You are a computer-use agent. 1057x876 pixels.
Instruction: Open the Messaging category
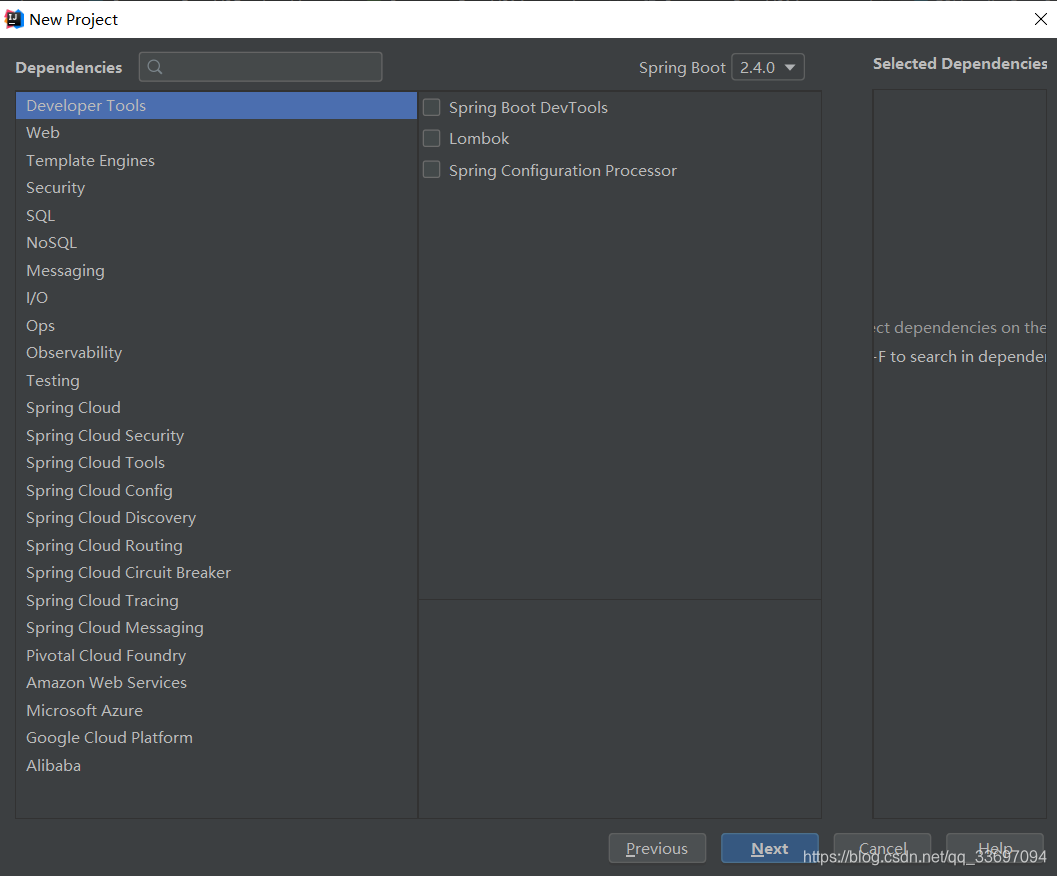coord(216,270)
